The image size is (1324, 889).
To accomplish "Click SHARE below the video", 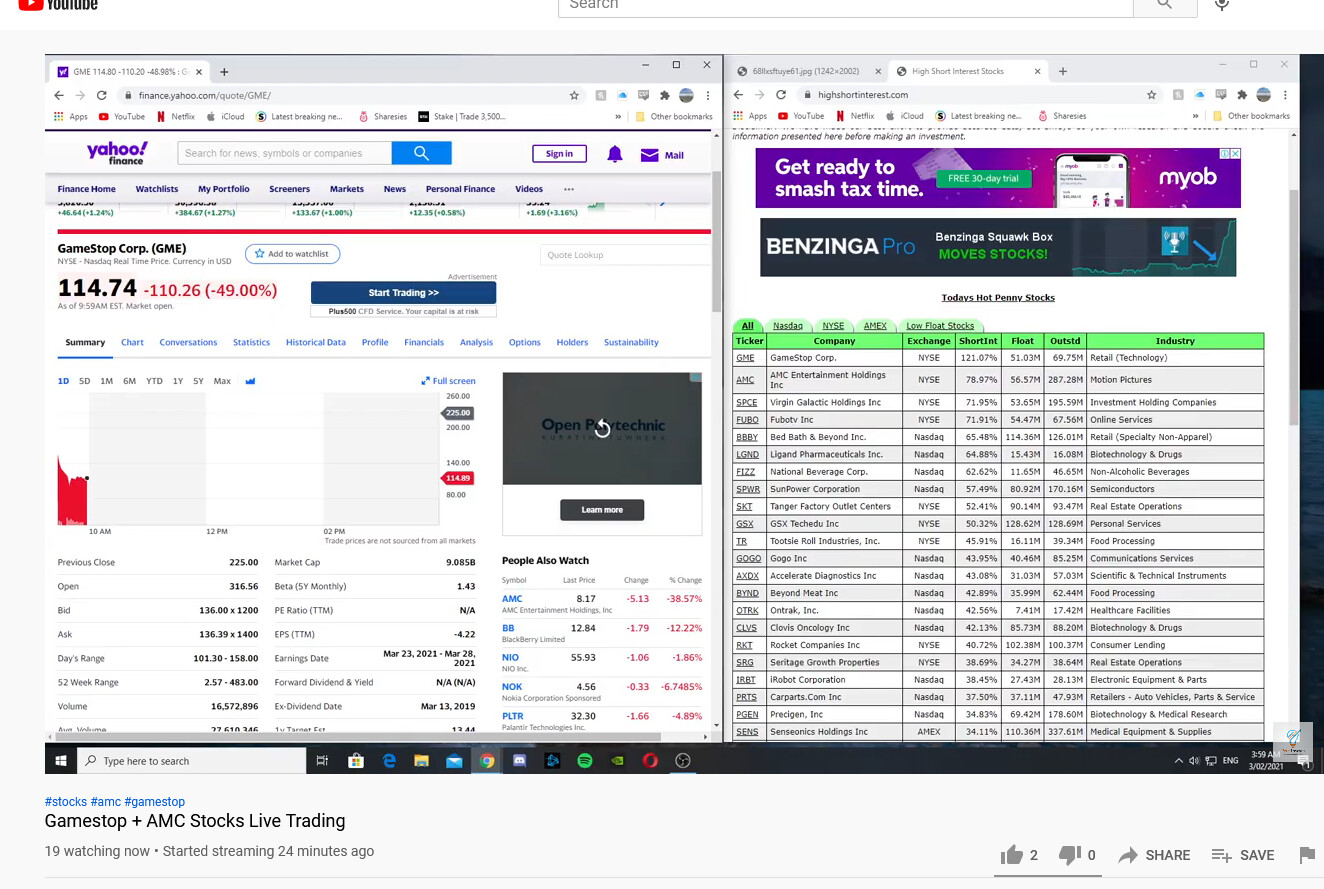I will [x=1154, y=855].
